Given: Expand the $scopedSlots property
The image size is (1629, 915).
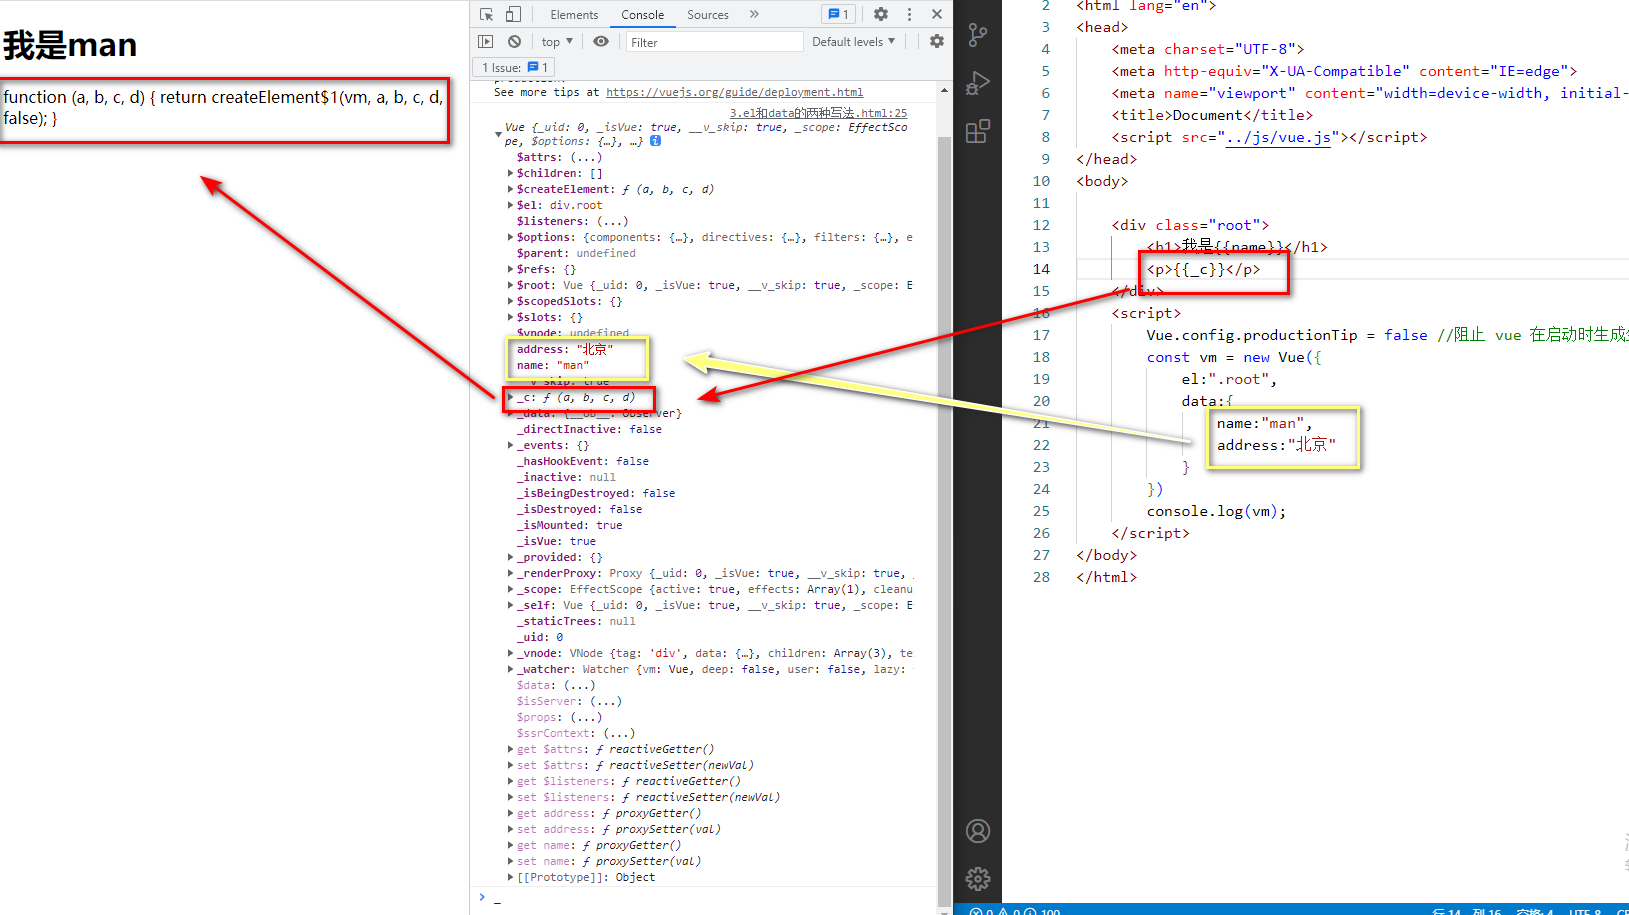Looking at the screenshot, I should coord(511,301).
